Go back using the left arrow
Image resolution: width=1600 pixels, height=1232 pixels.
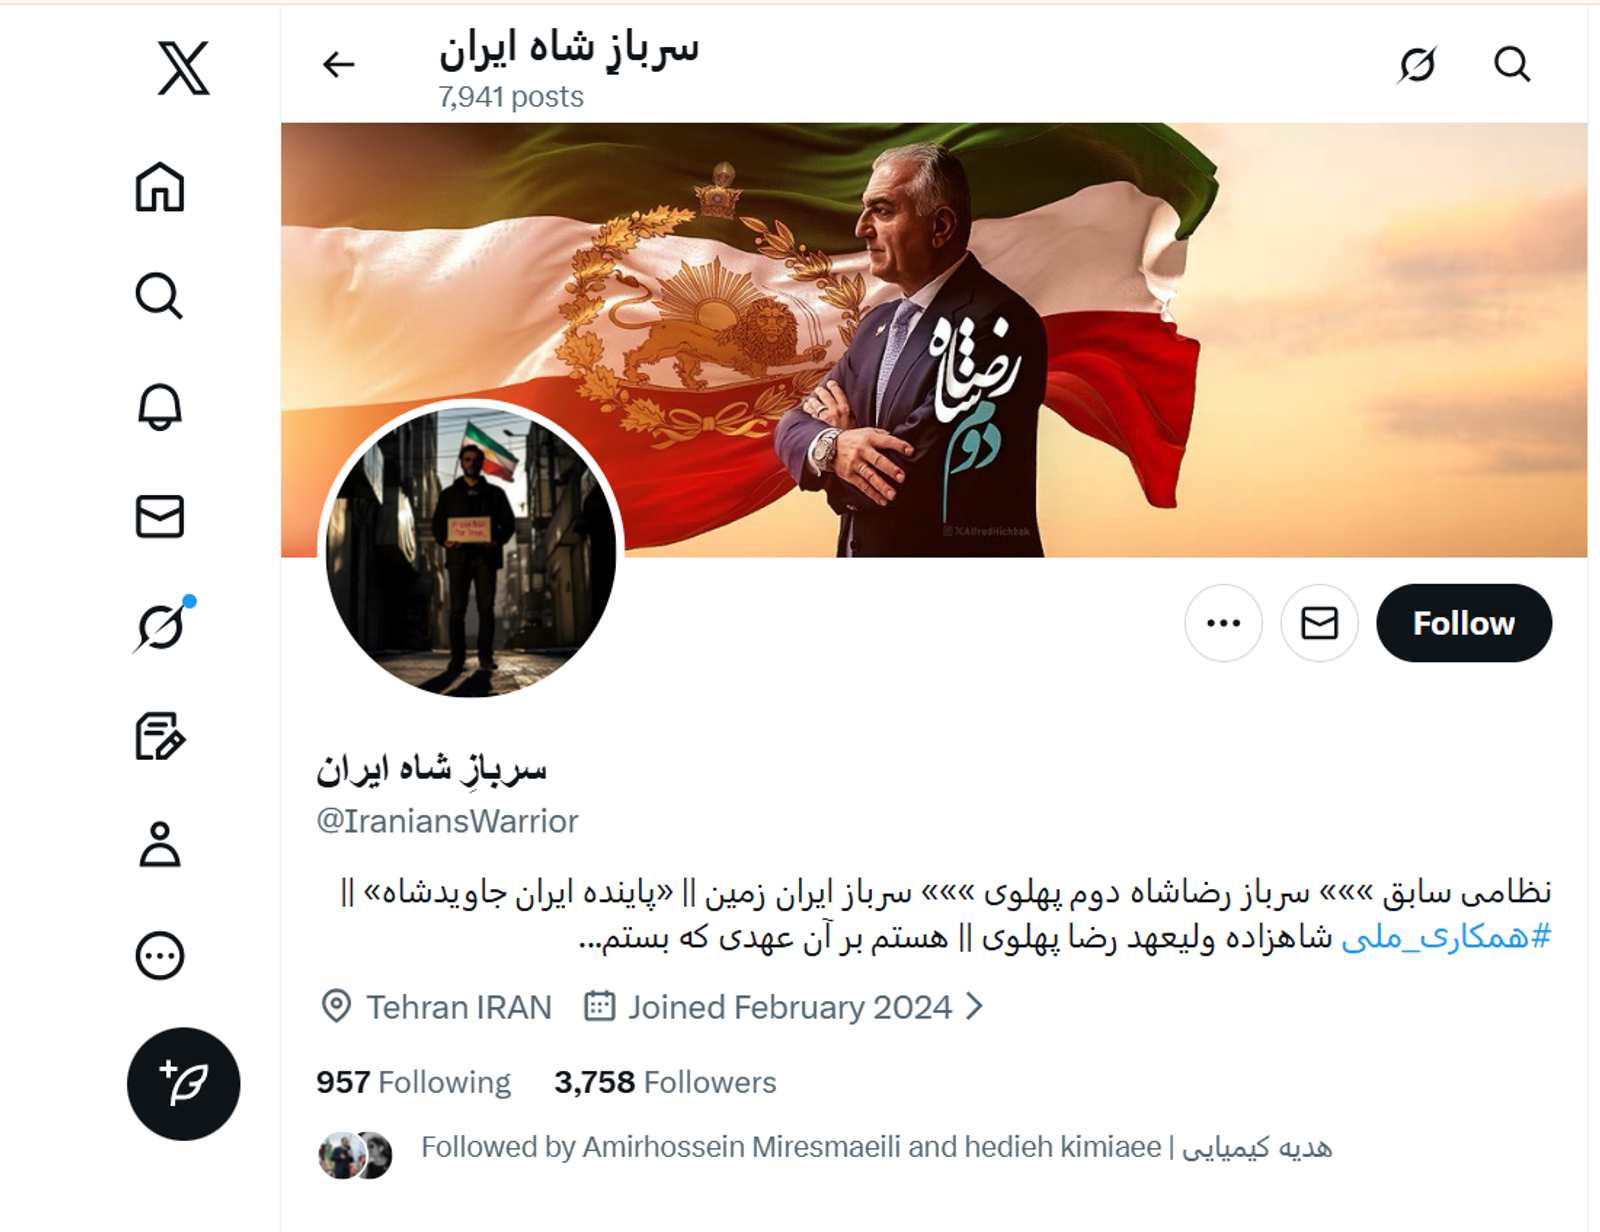[x=339, y=65]
